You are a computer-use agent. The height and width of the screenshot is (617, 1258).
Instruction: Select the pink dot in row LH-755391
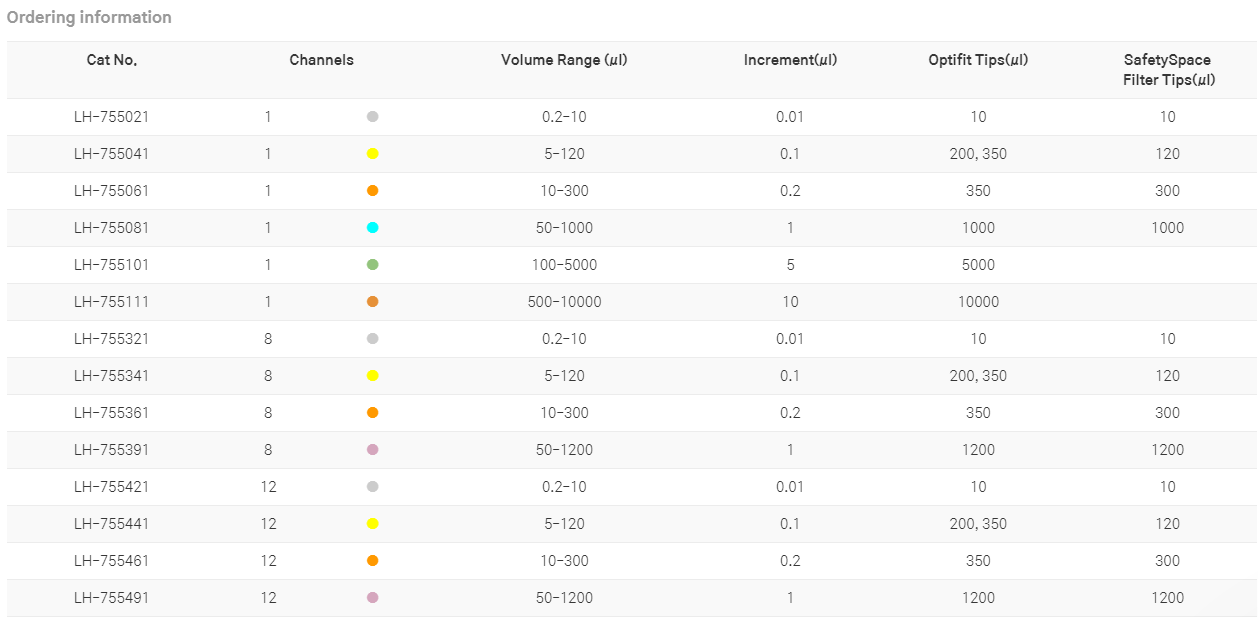click(372, 450)
